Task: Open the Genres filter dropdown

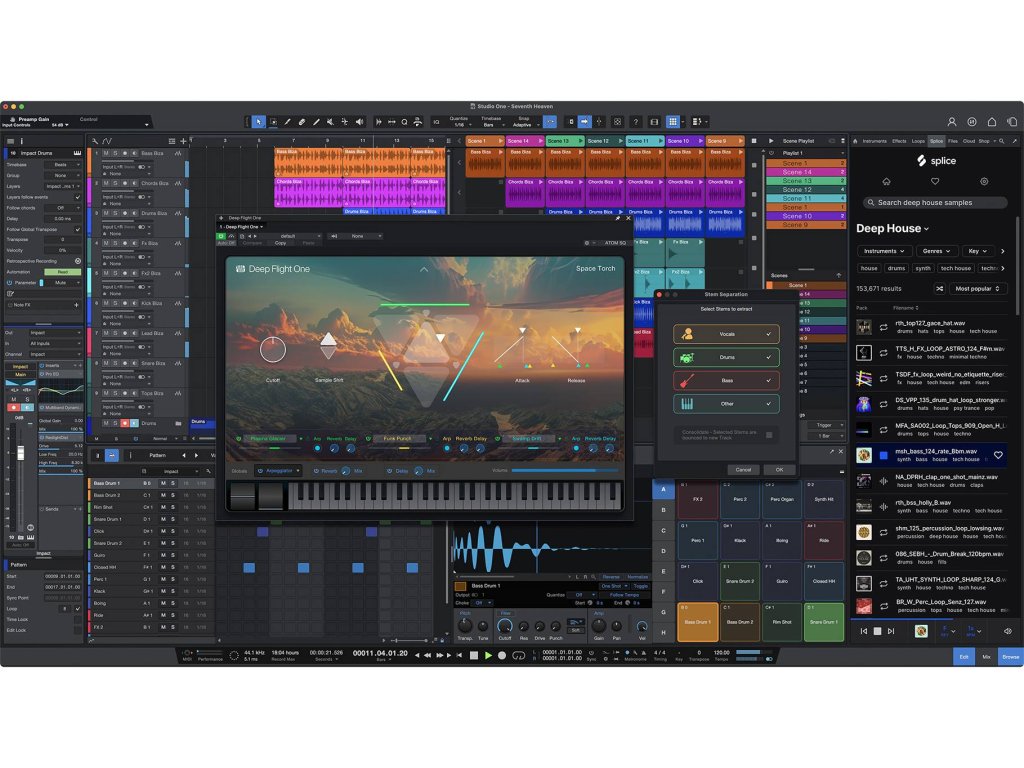Action: pos(936,251)
